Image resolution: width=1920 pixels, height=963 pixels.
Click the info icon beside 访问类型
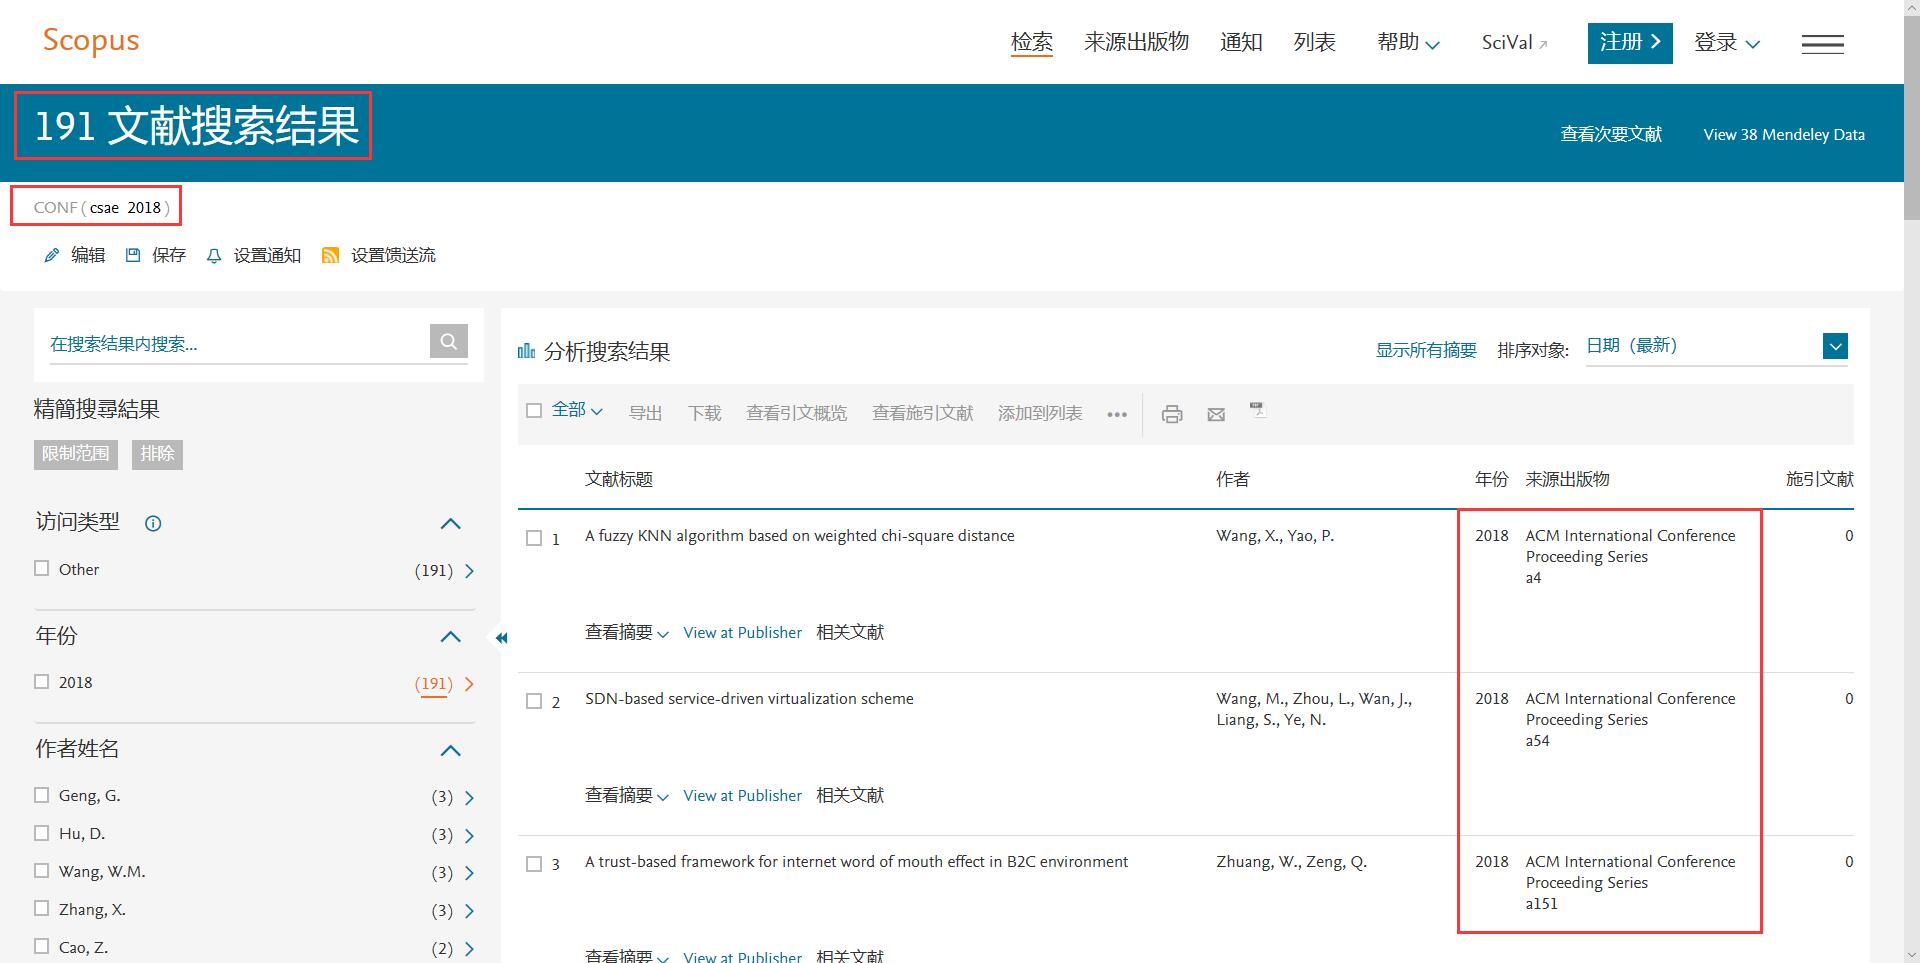coord(153,523)
